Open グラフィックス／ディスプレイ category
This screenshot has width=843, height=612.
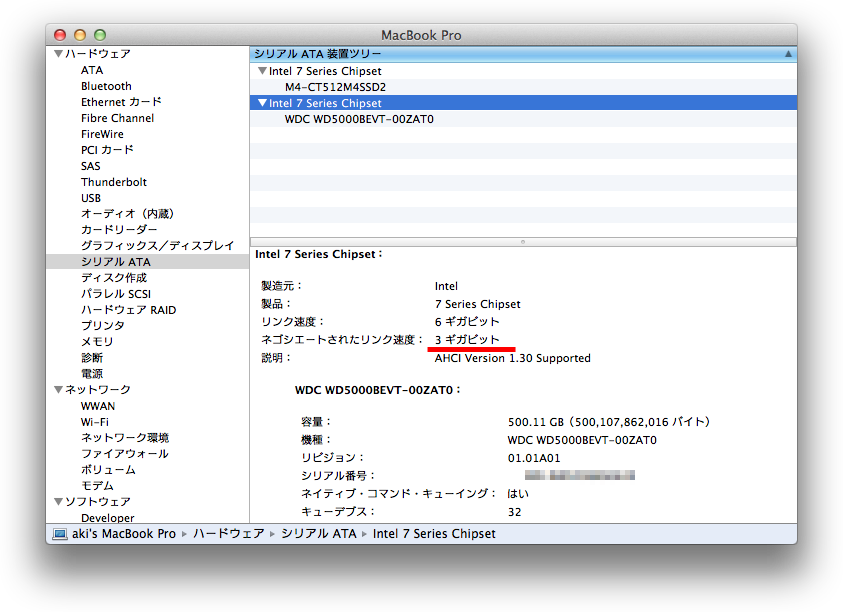(158, 246)
